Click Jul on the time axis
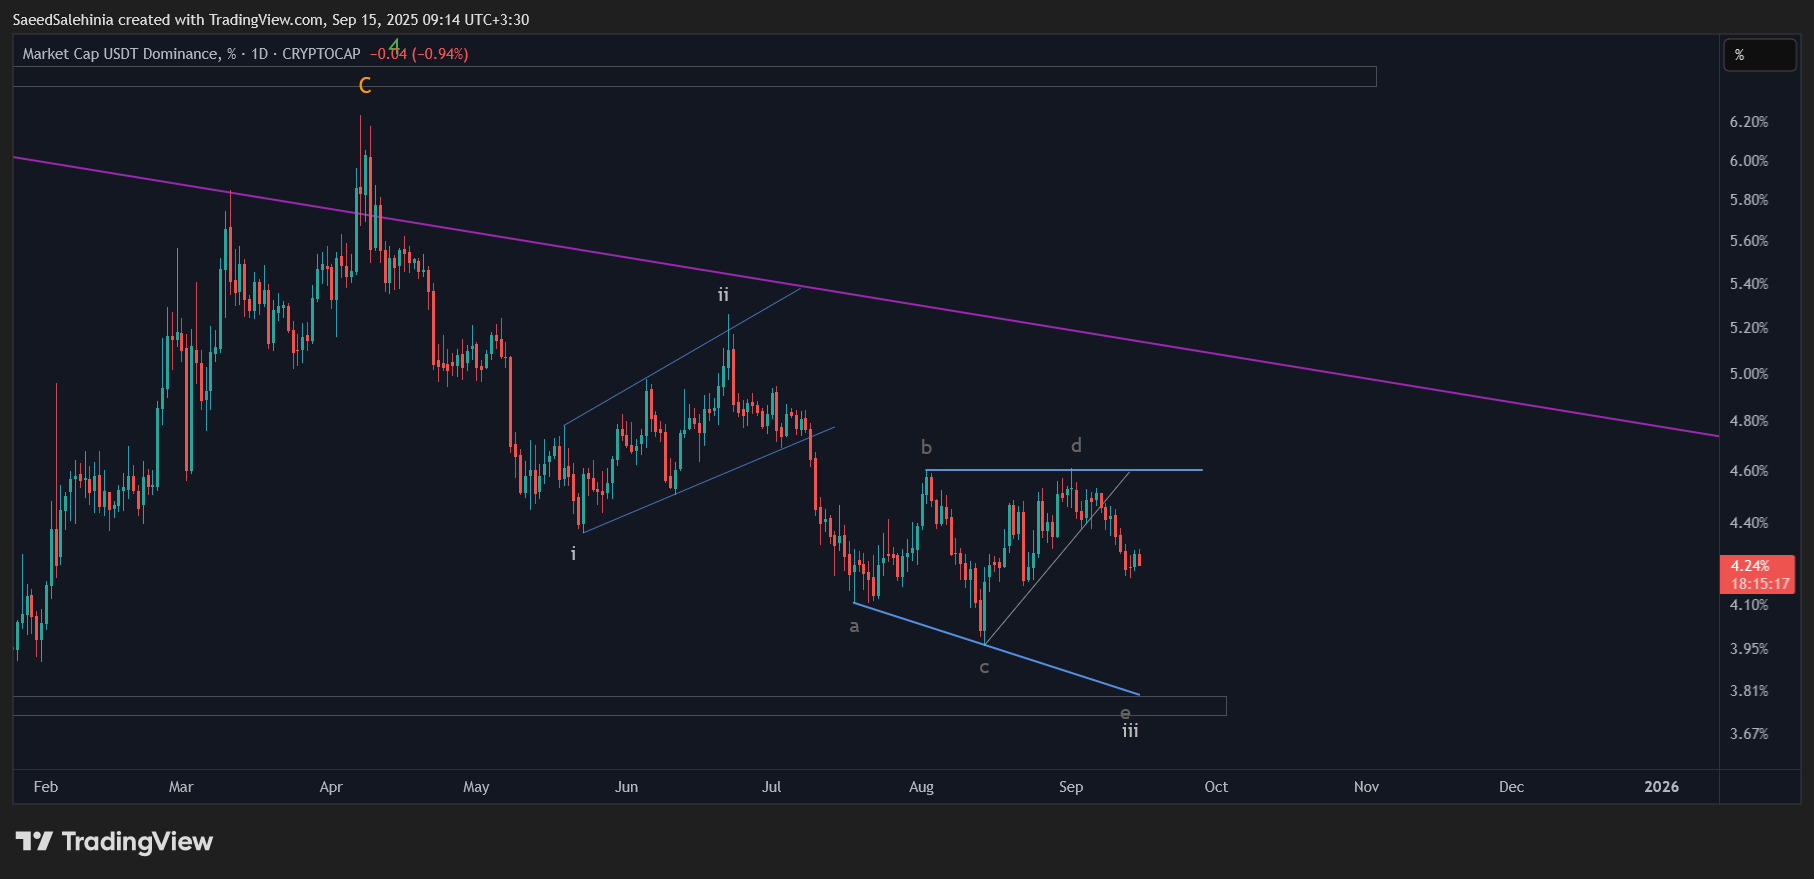Image resolution: width=1814 pixels, height=879 pixels. point(771,787)
